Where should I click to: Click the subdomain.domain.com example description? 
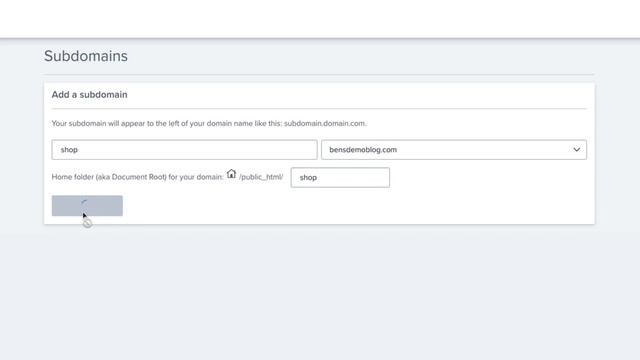coord(209,123)
